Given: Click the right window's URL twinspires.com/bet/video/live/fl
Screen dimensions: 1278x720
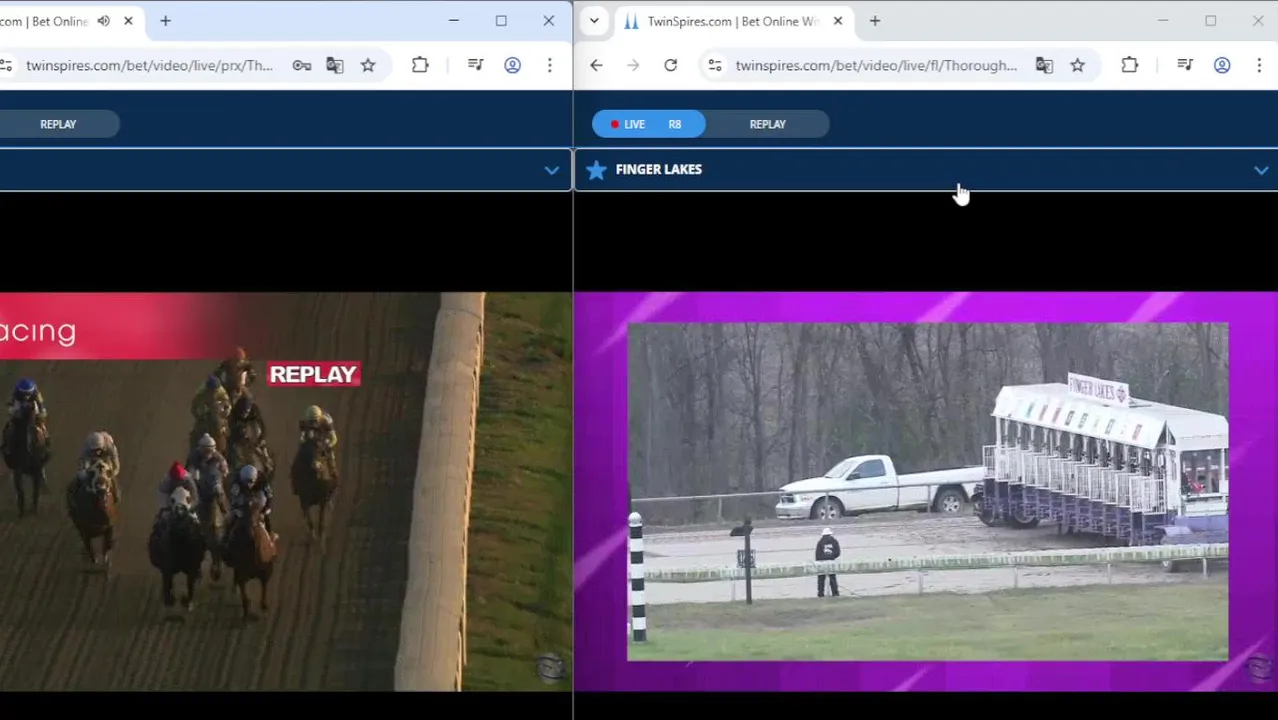Looking at the screenshot, I should 876,65.
